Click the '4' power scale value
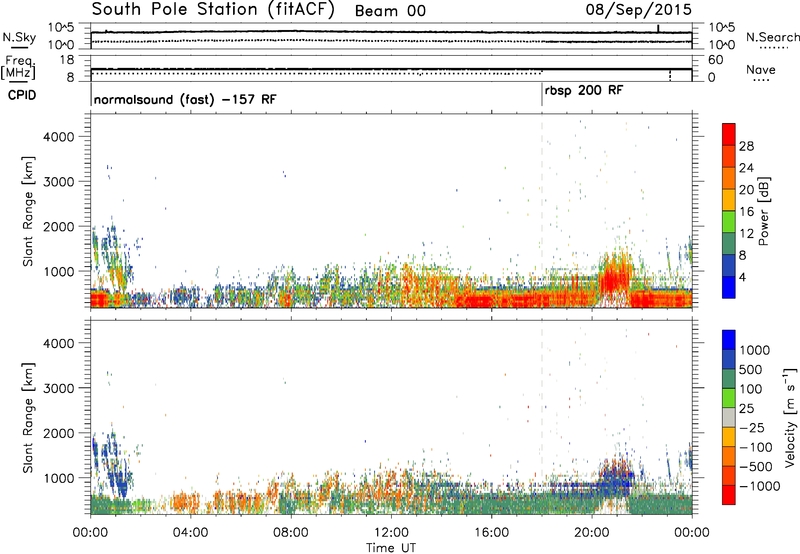Image resolution: width=800 pixels, height=554 pixels. tap(742, 278)
